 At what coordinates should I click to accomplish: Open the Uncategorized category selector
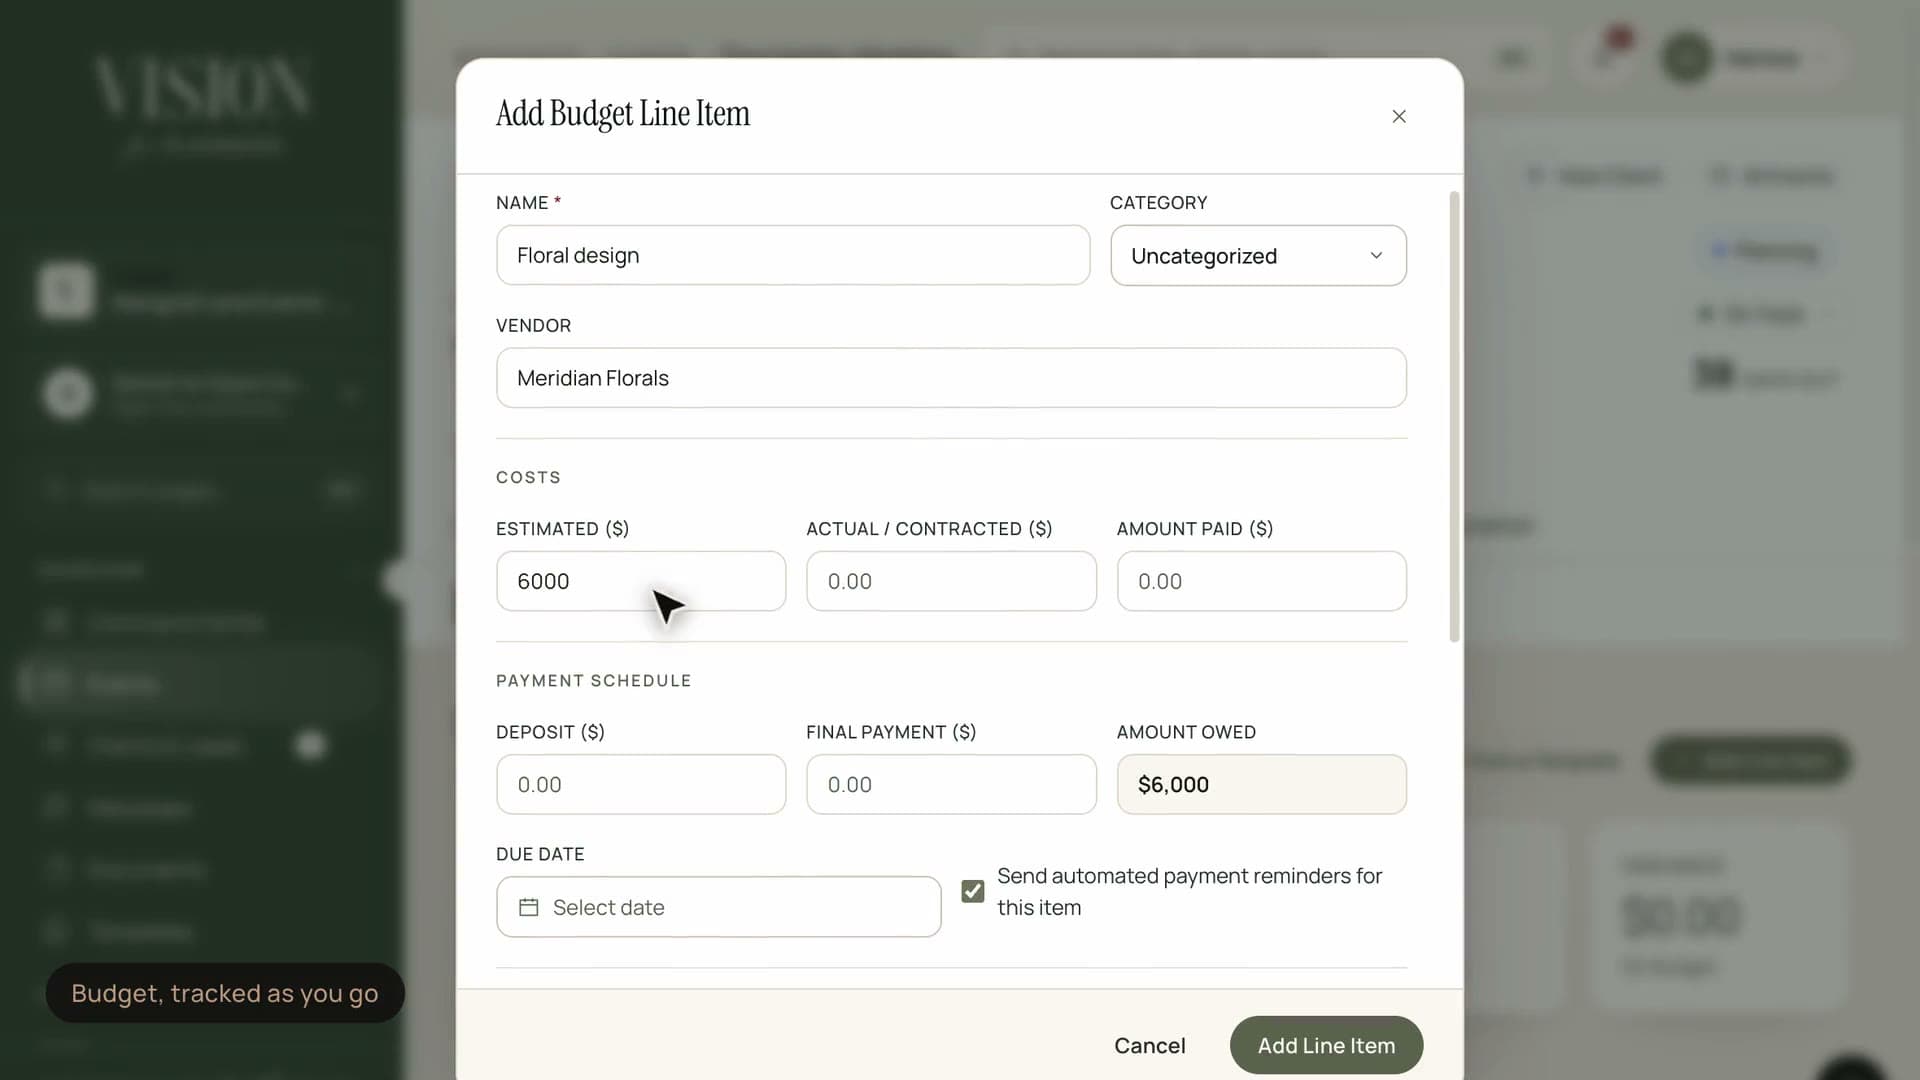pyautogui.click(x=1258, y=256)
